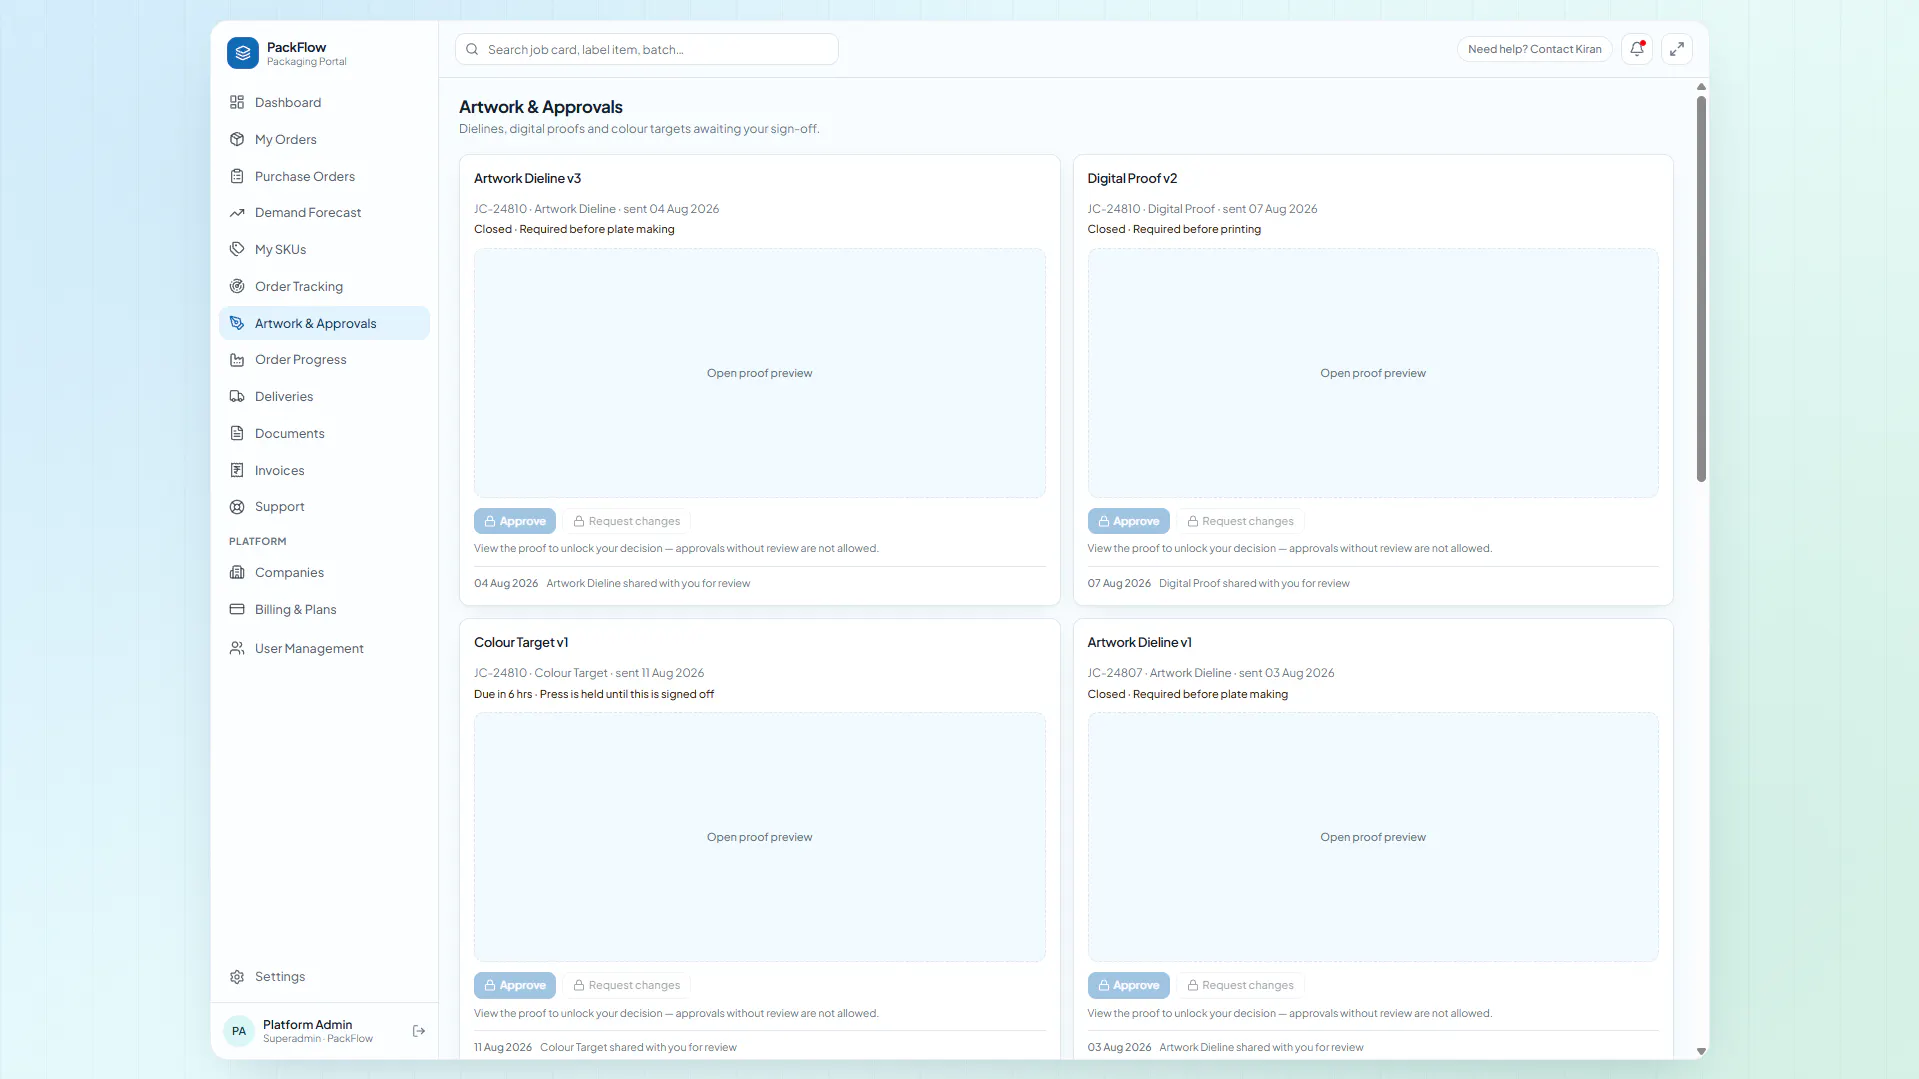This screenshot has height=1079, width=1919.
Task: Approve Colour Target v1
Action: pyautogui.click(x=515, y=985)
